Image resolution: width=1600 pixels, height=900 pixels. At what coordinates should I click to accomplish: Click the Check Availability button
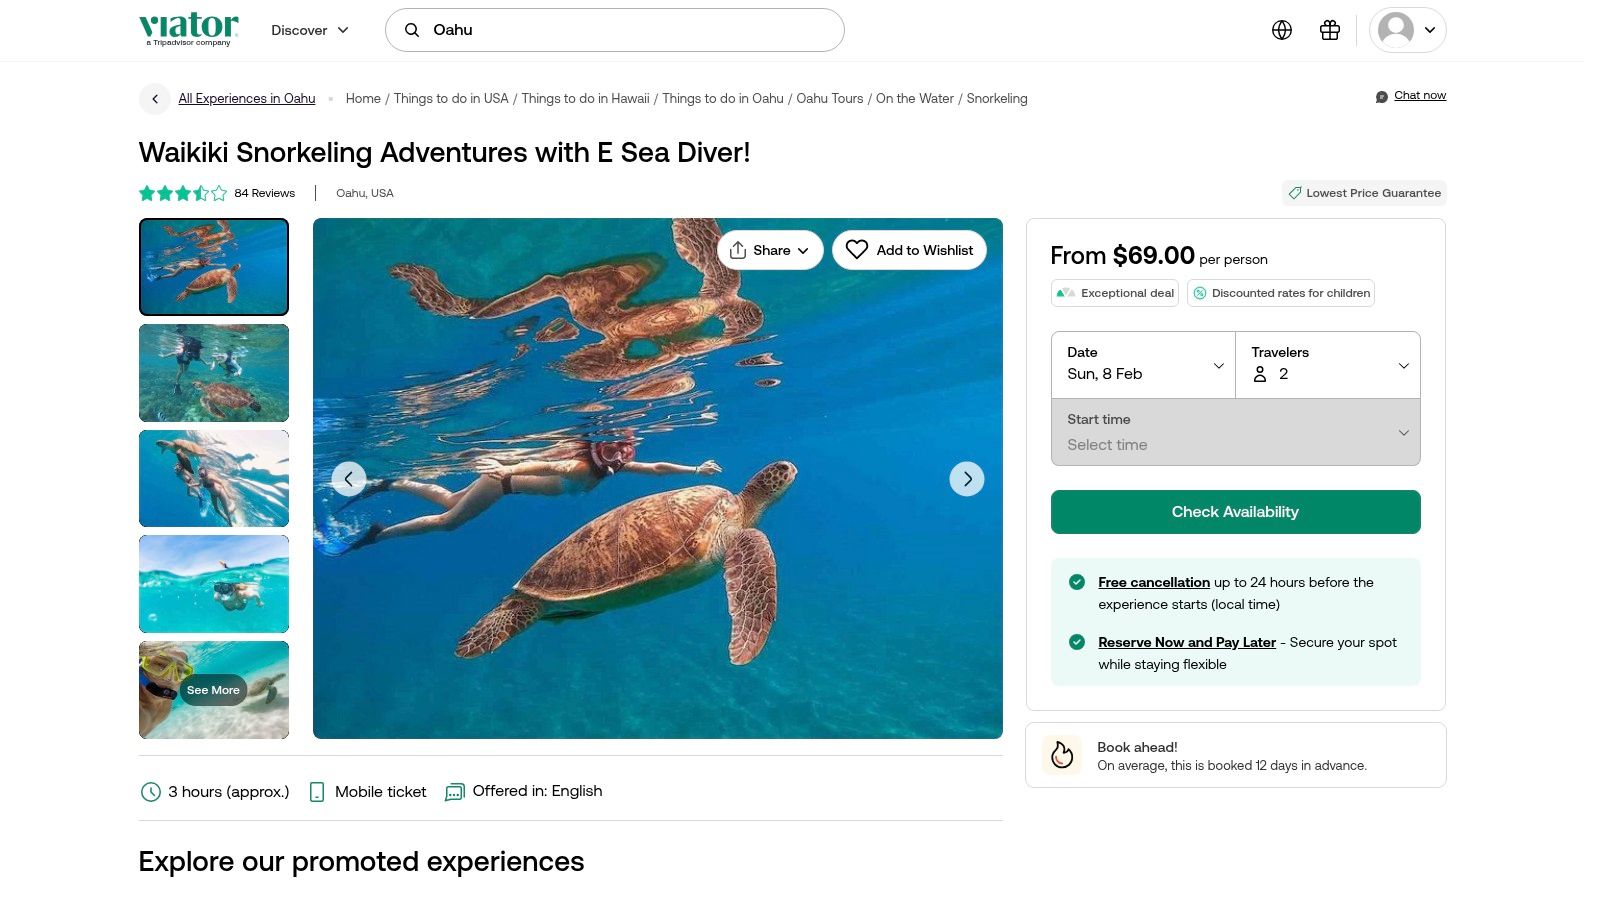pos(1235,512)
